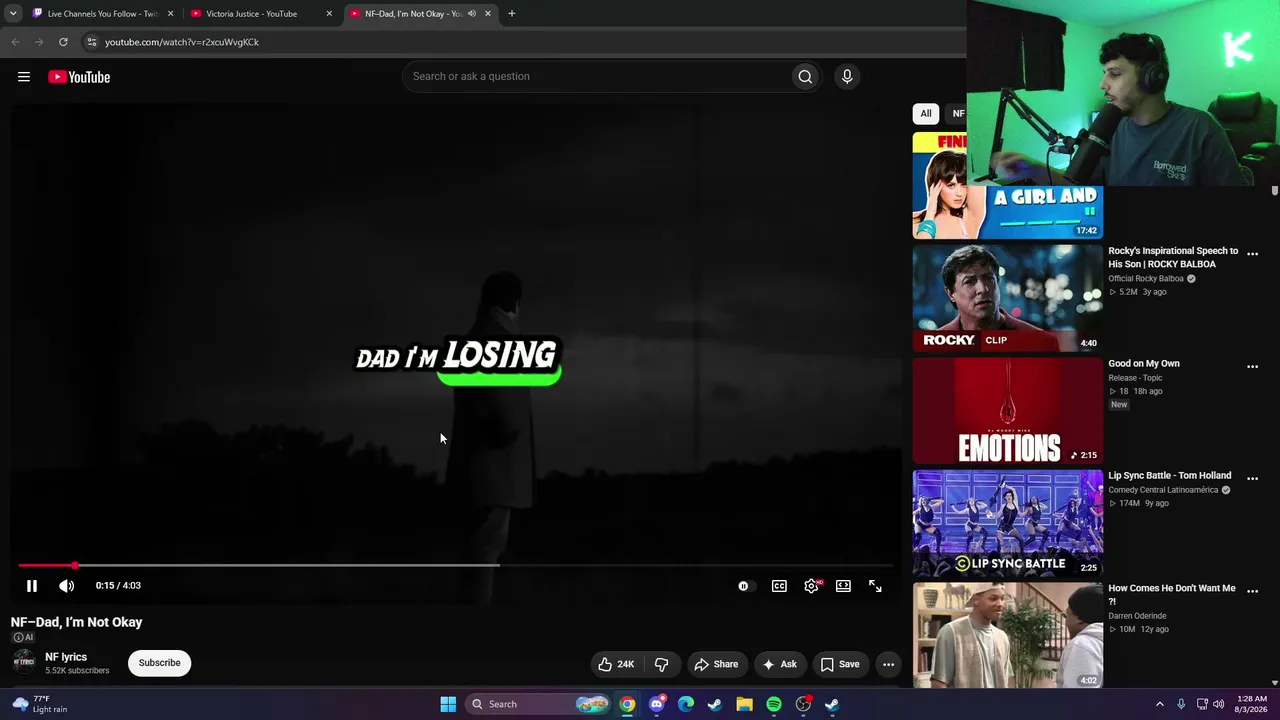This screenshot has width=1280, height=720.
Task: Open Spotify from the taskbar
Action: [774, 704]
